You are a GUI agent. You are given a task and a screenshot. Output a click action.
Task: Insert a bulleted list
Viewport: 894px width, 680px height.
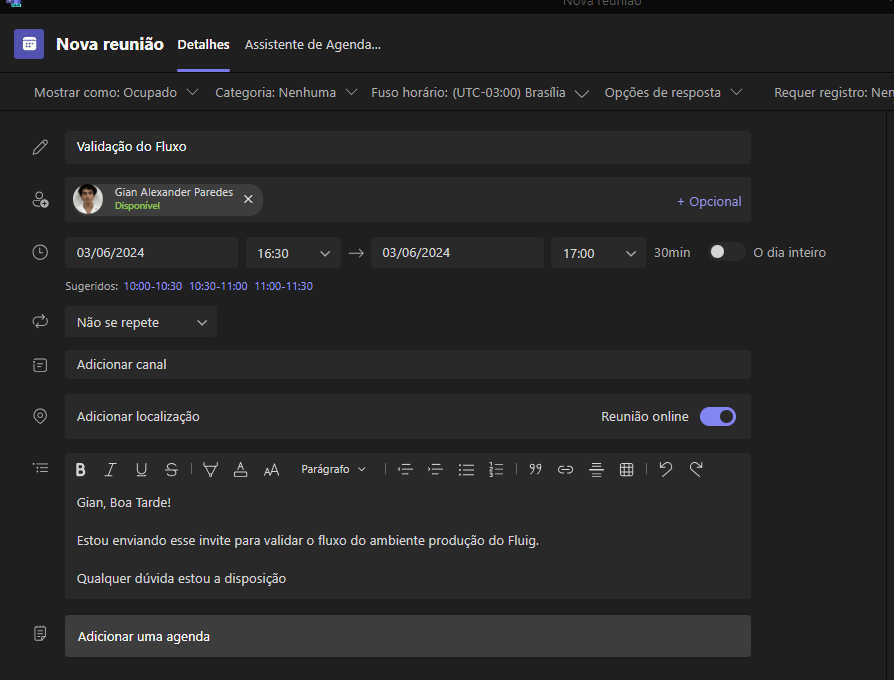(466, 470)
